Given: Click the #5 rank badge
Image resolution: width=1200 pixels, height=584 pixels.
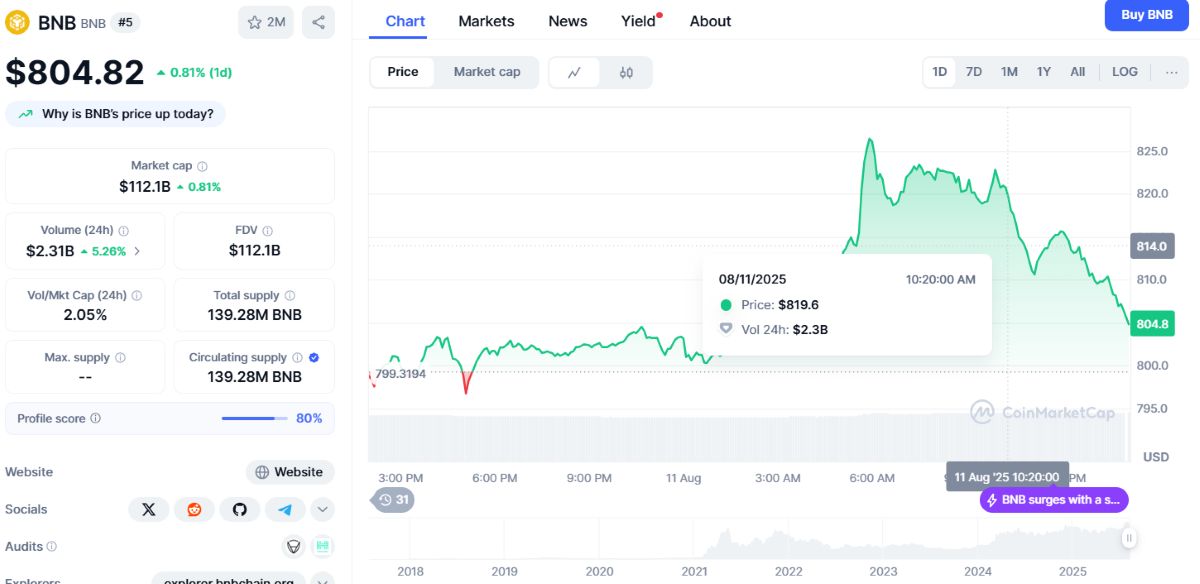Looking at the screenshot, I should coord(124,22).
